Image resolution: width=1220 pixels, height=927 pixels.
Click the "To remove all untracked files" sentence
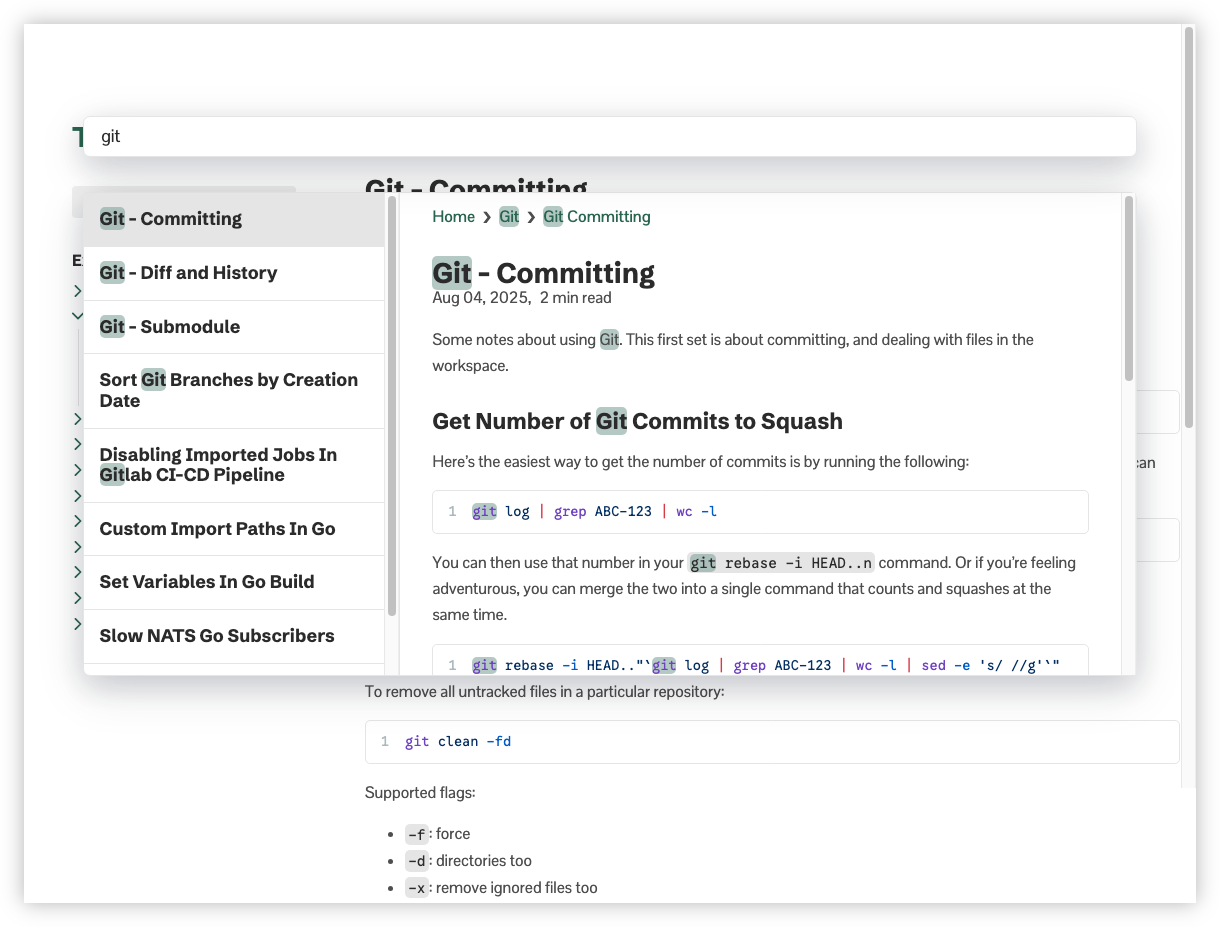[544, 692]
